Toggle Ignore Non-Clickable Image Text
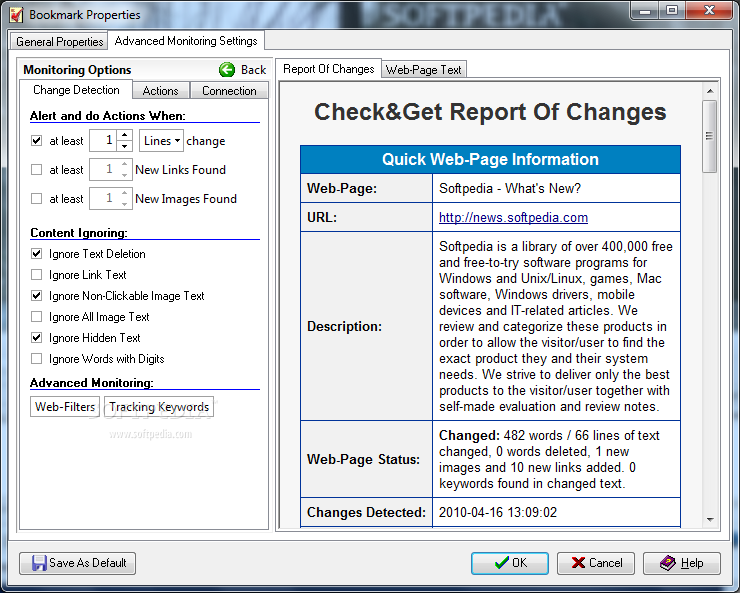Viewport: 740px width, 593px height. (x=36, y=296)
